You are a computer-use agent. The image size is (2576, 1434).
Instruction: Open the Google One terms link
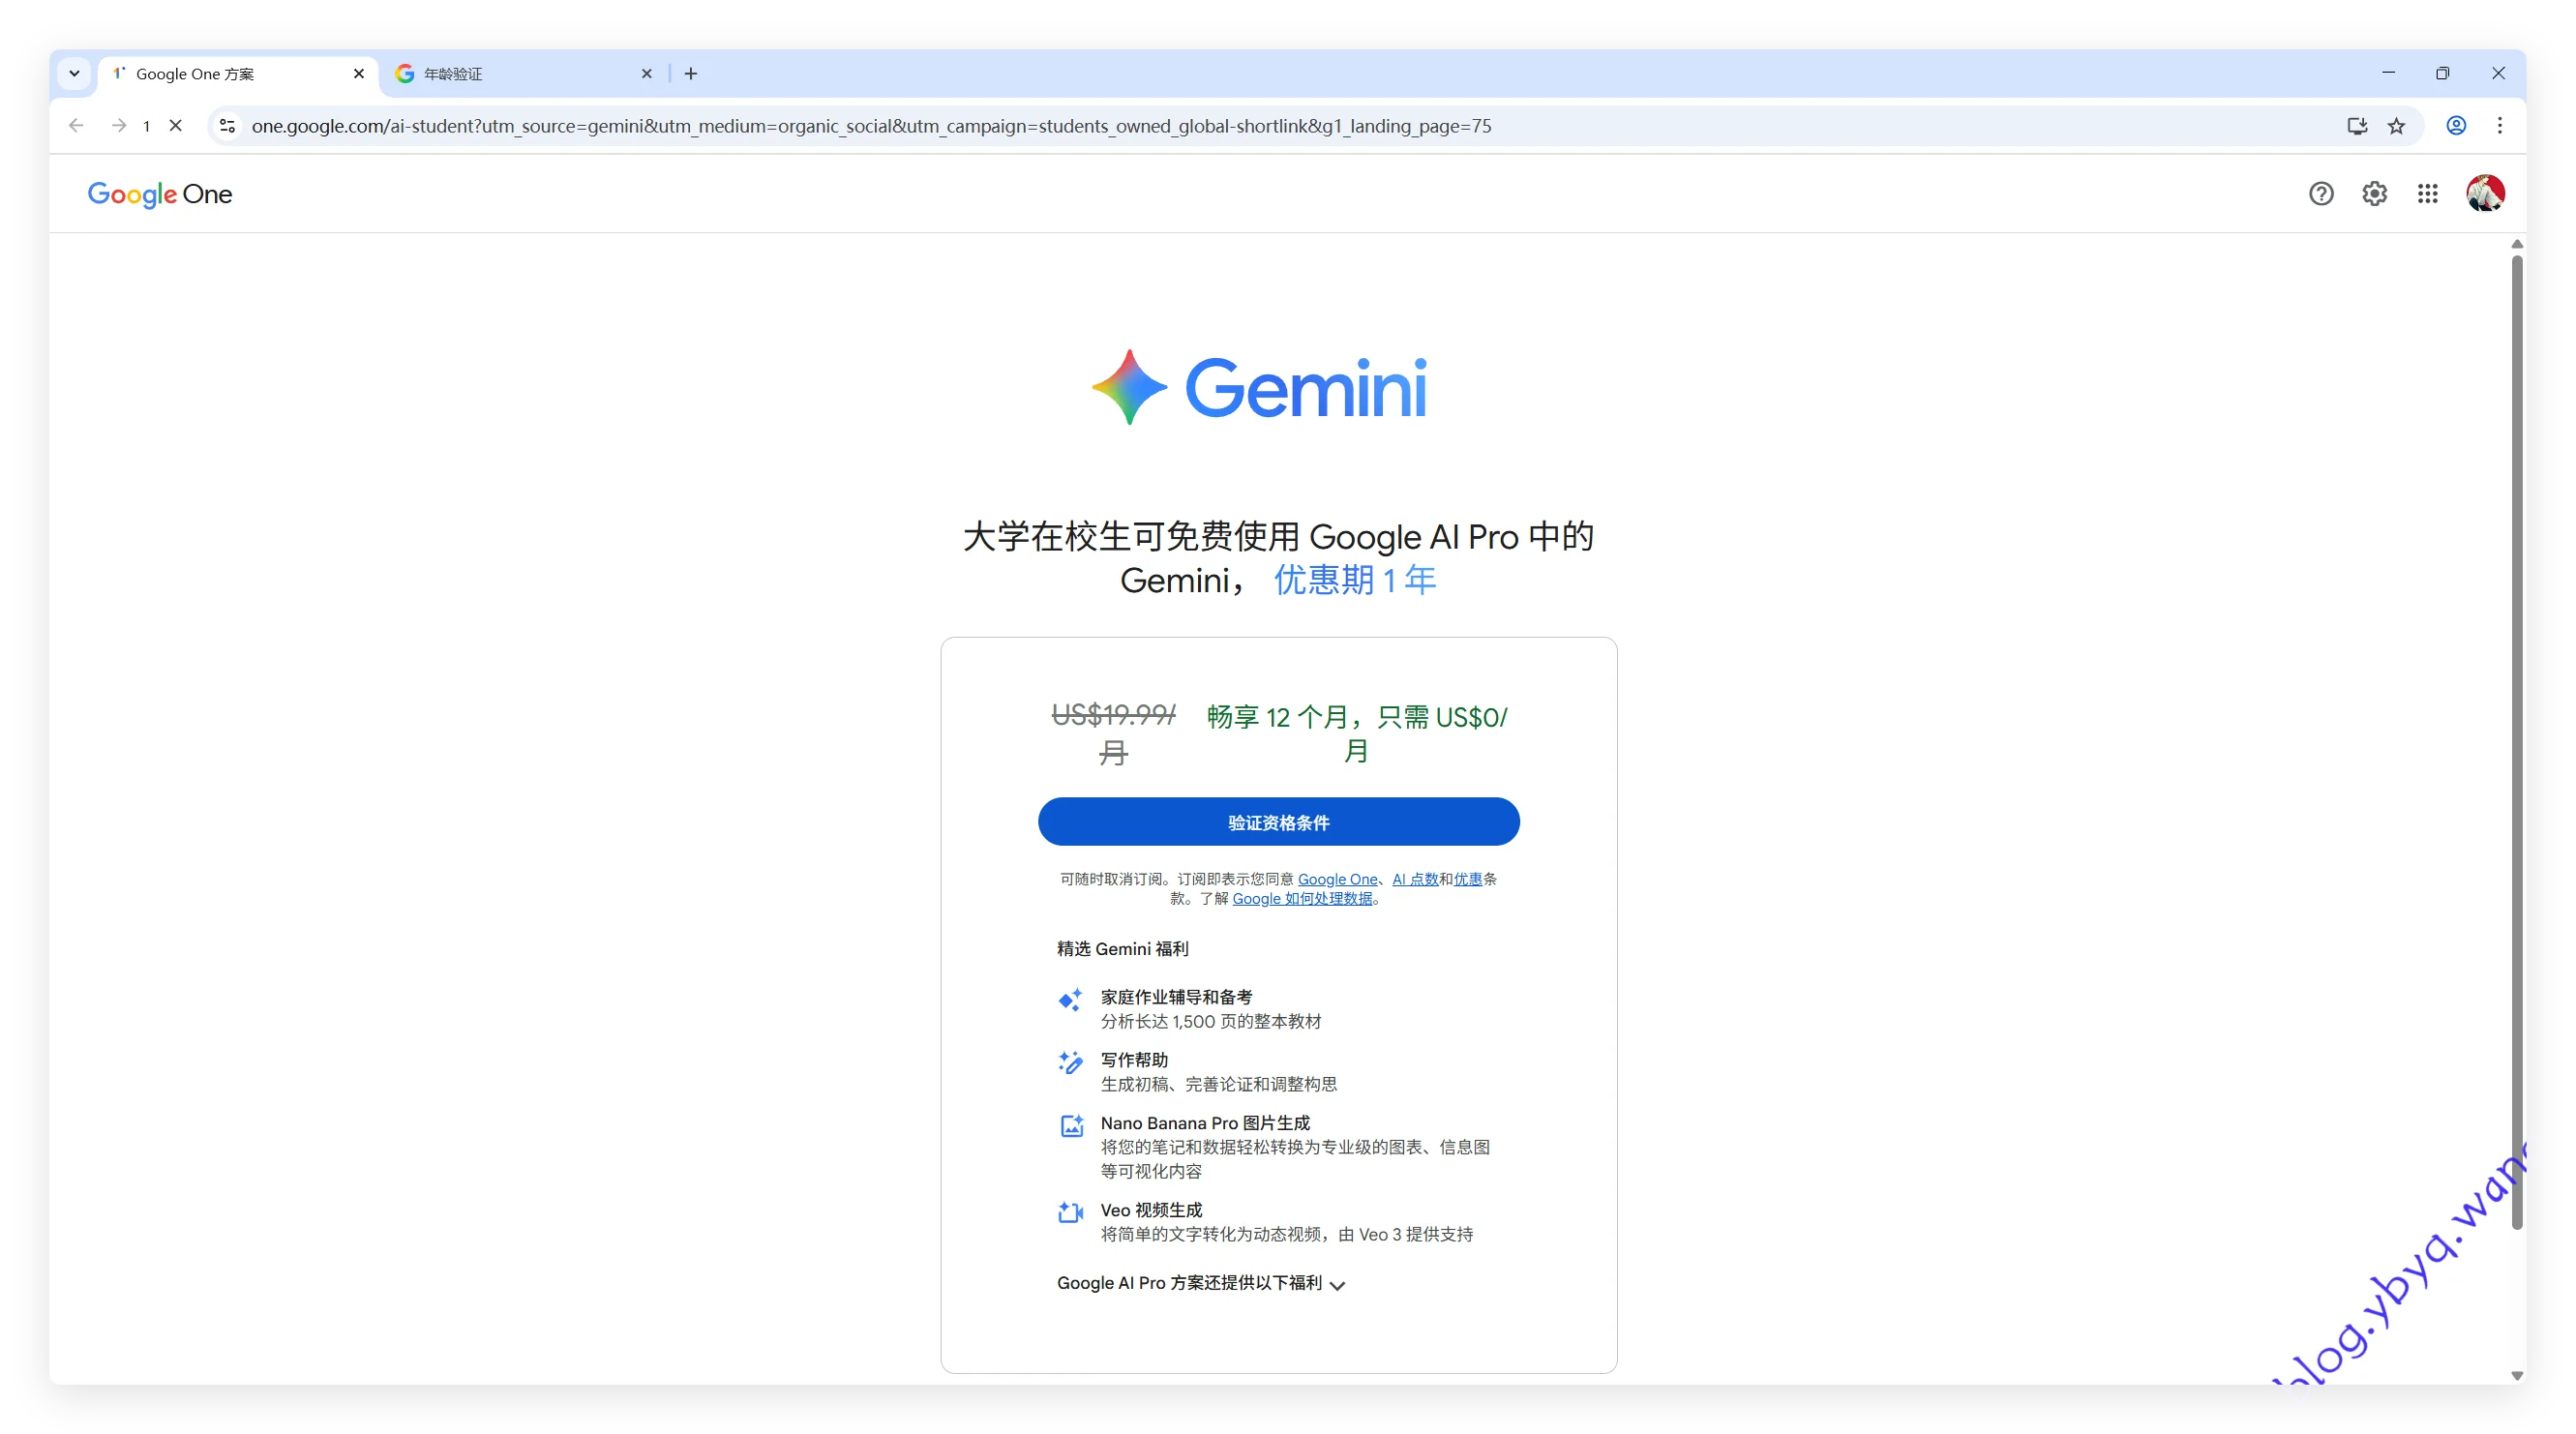(x=1337, y=879)
